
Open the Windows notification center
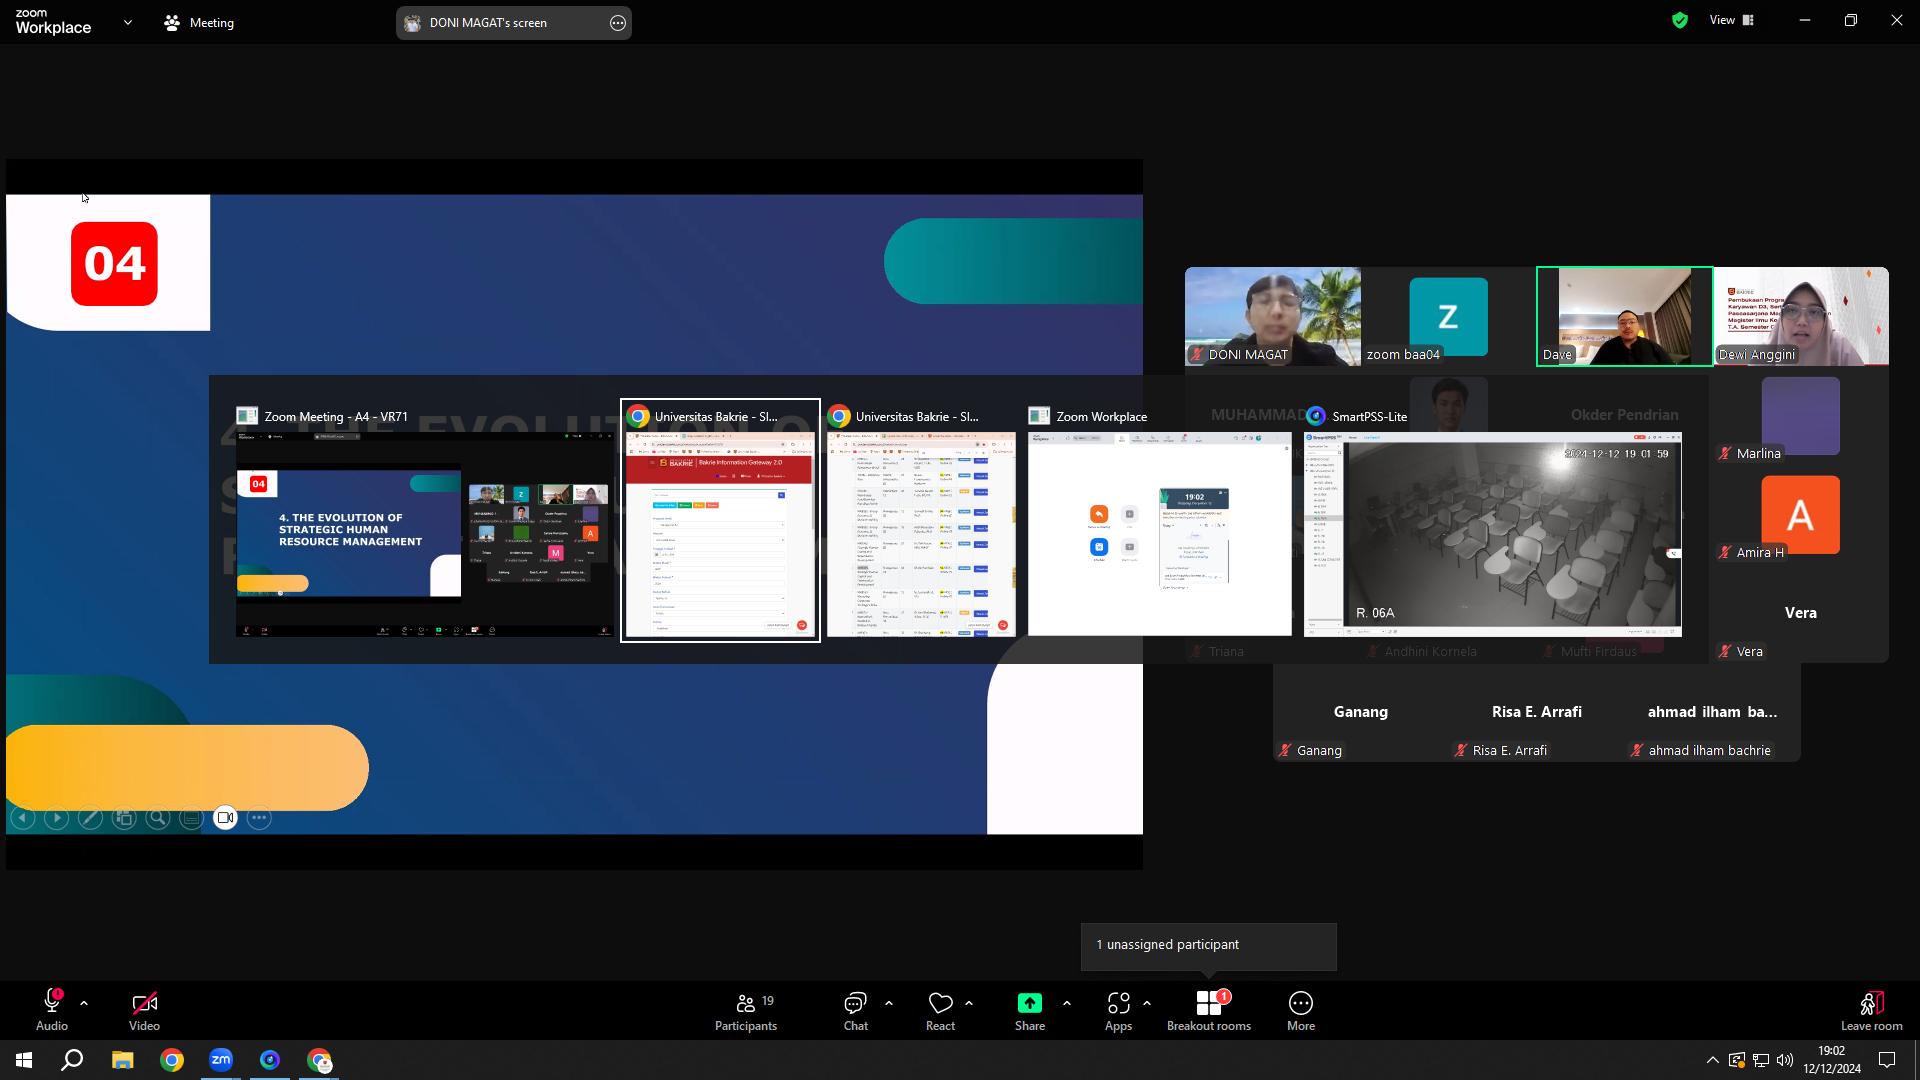point(1887,1060)
